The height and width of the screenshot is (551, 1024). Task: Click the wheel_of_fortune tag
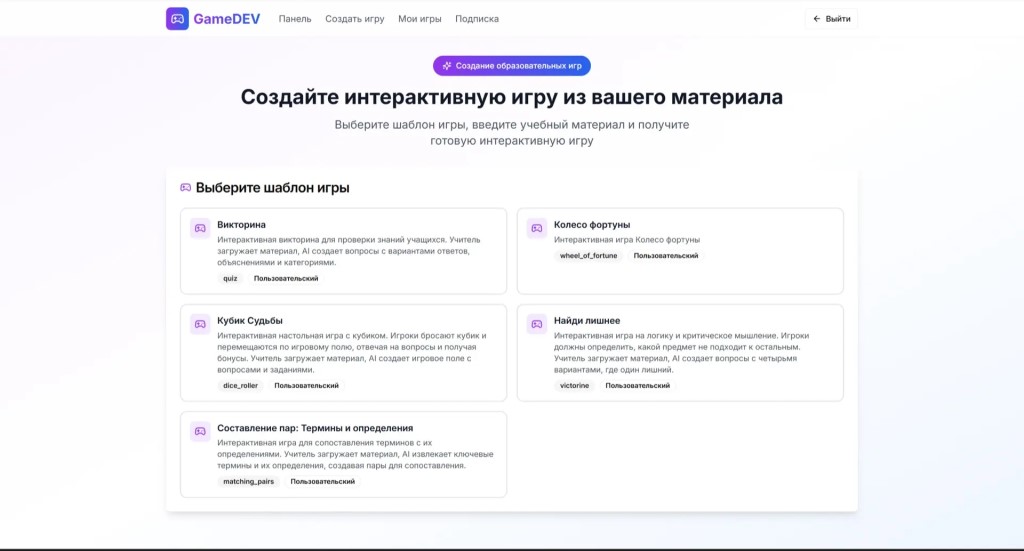click(x=589, y=256)
